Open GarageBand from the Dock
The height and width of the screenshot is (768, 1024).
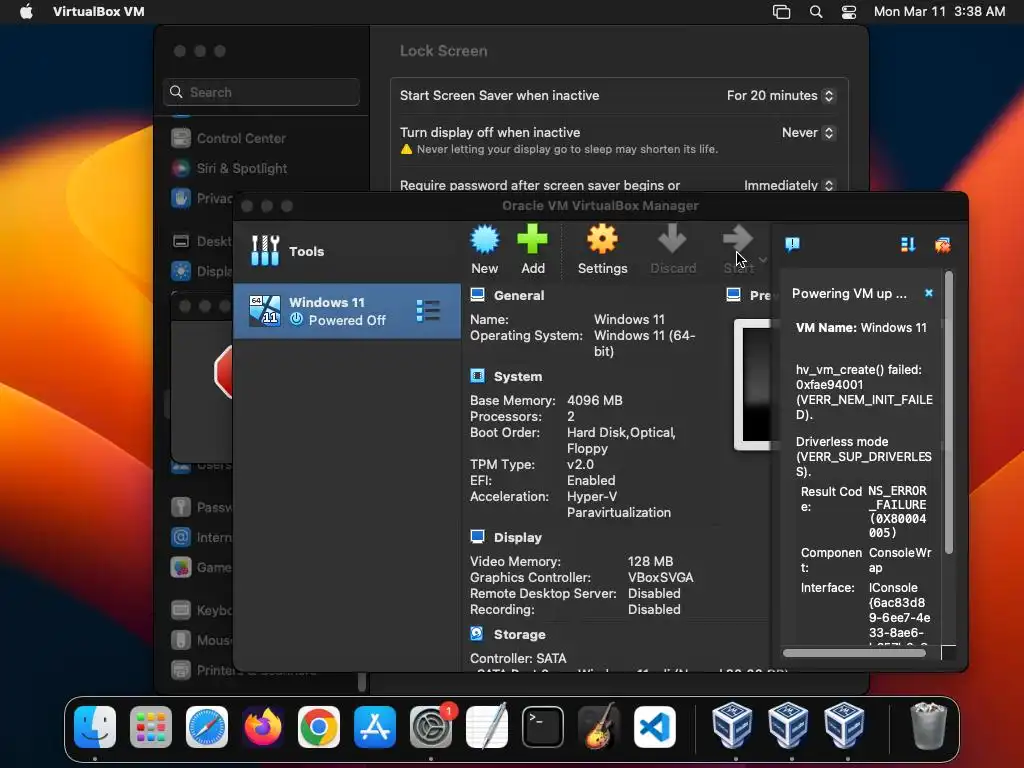tap(599, 727)
